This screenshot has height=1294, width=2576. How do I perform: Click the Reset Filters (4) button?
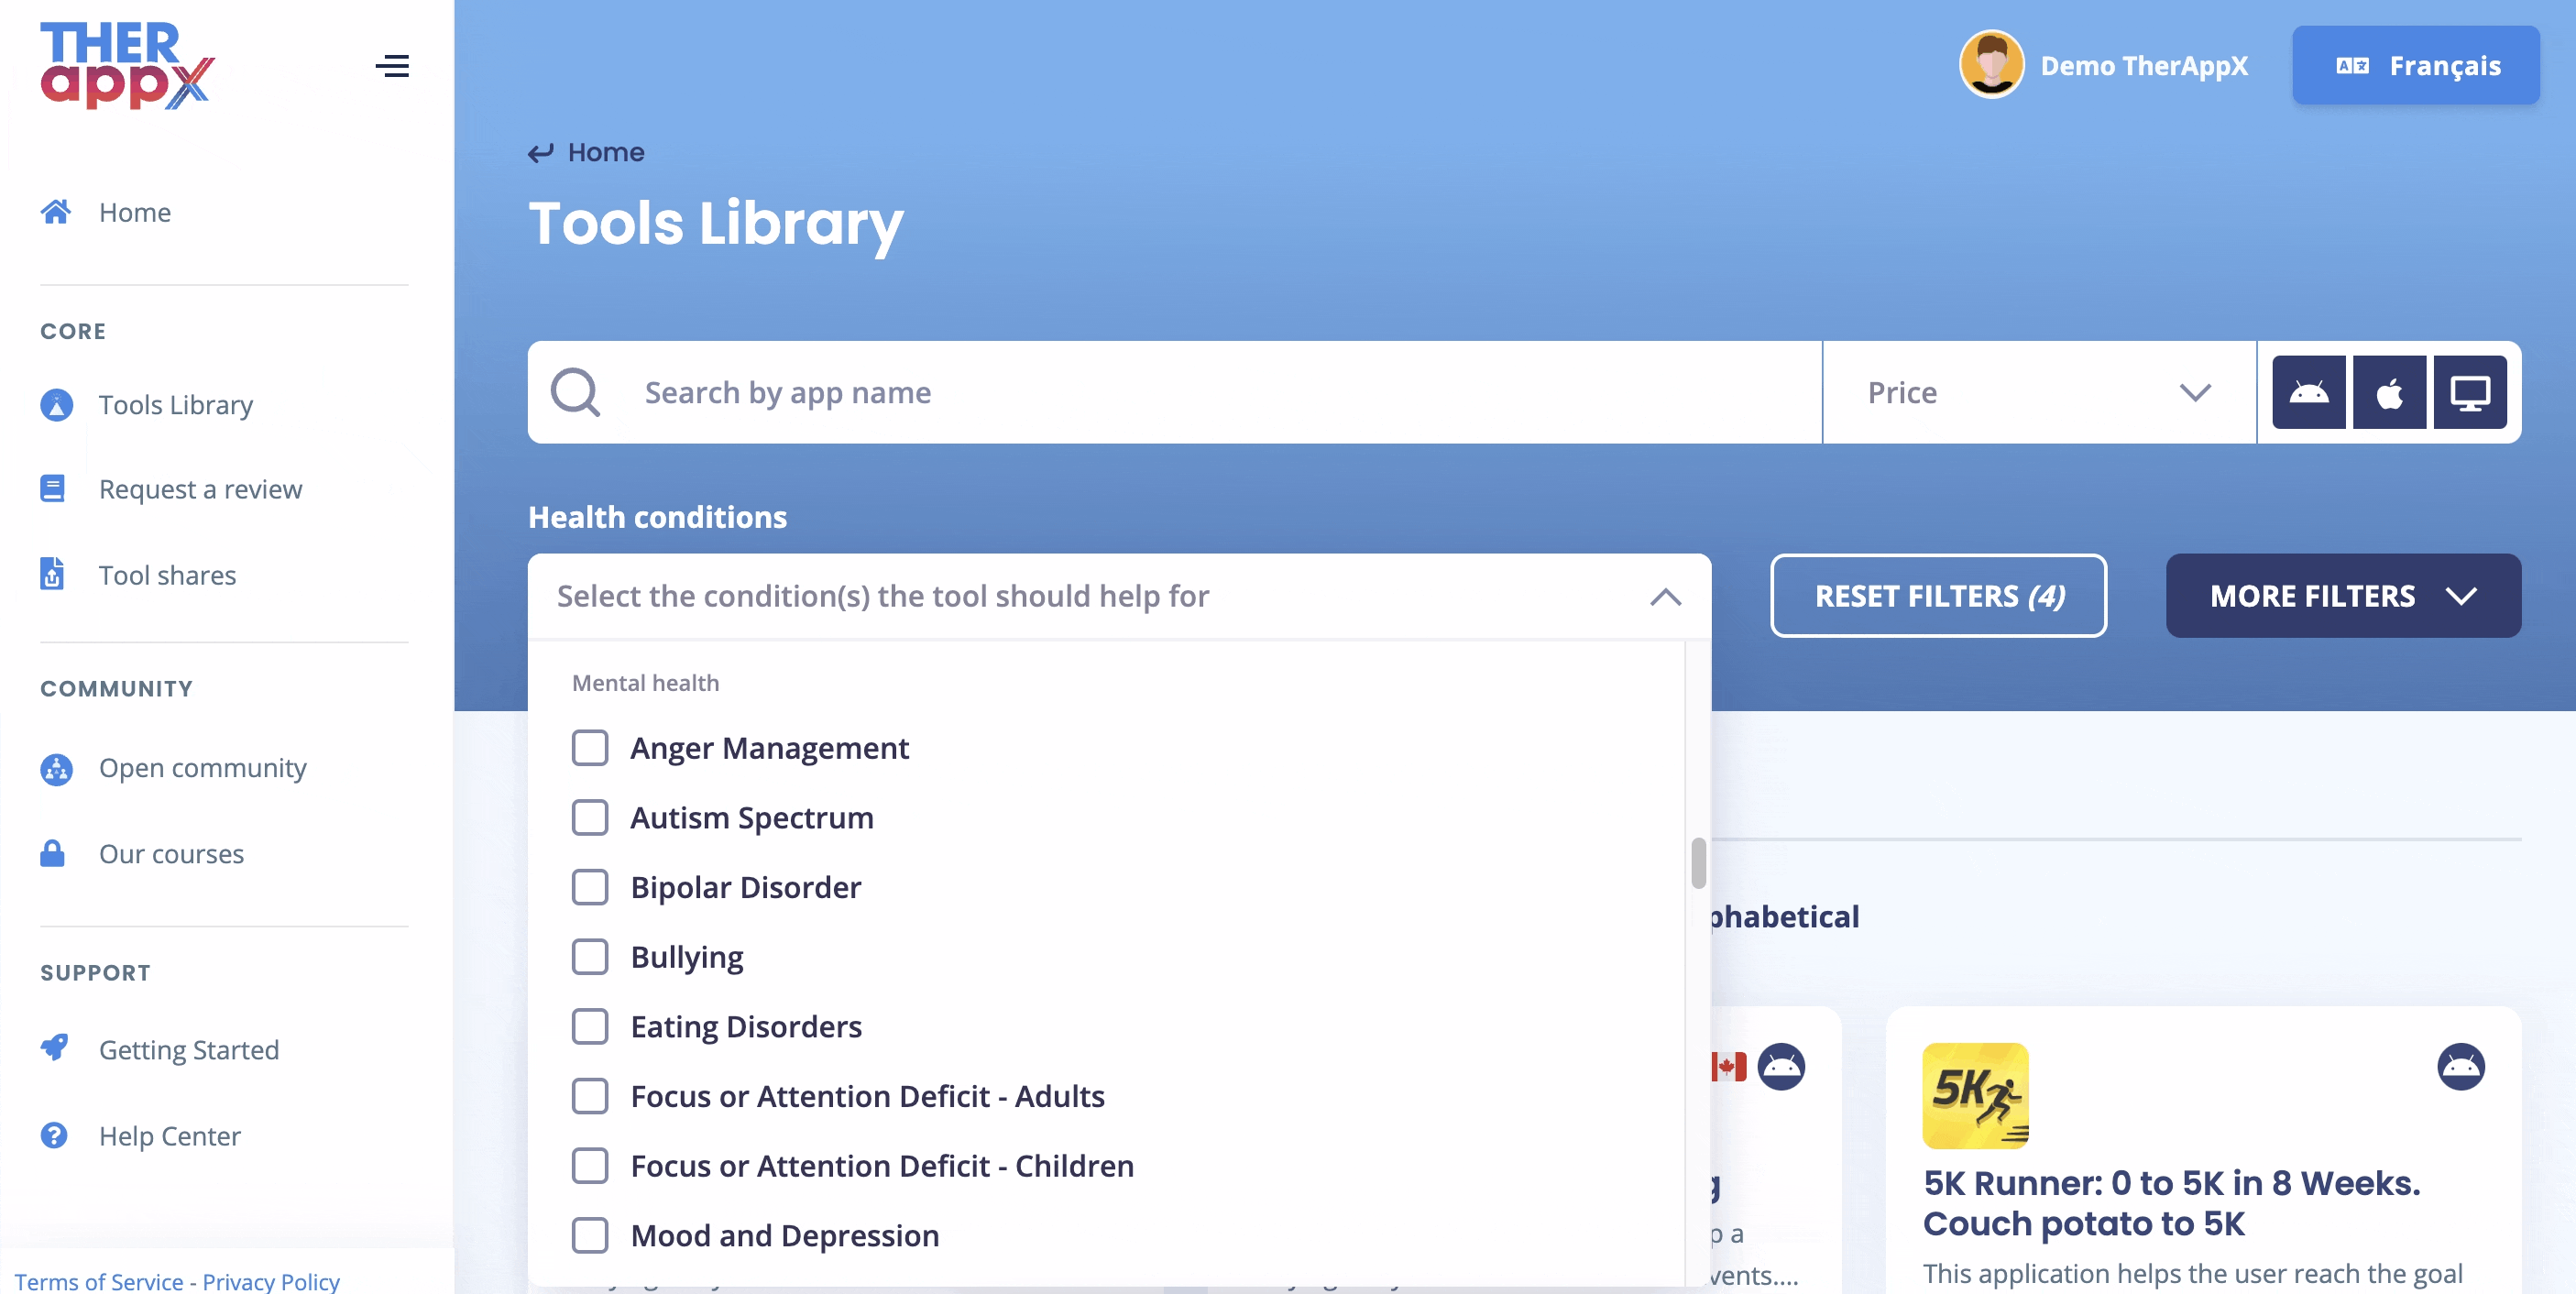pyautogui.click(x=1938, y=596)
